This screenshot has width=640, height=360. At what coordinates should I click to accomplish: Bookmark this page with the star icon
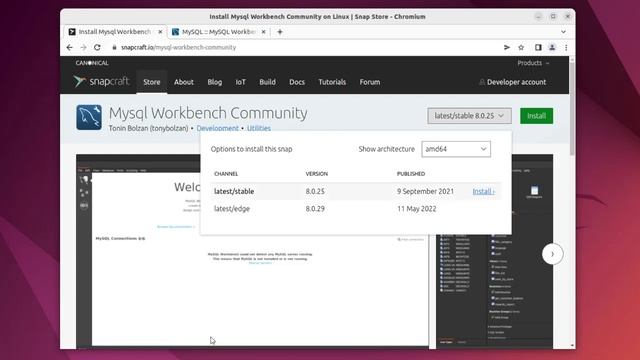521,47
